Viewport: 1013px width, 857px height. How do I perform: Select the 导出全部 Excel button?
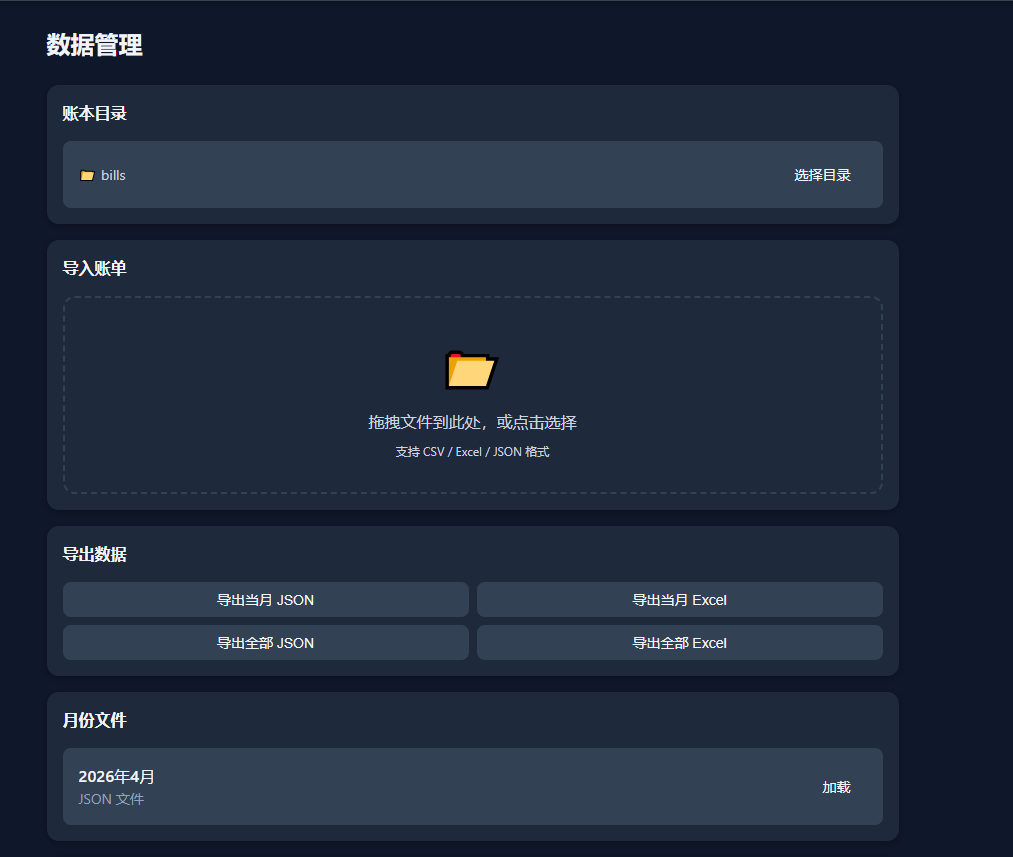(x=679, y=643)
